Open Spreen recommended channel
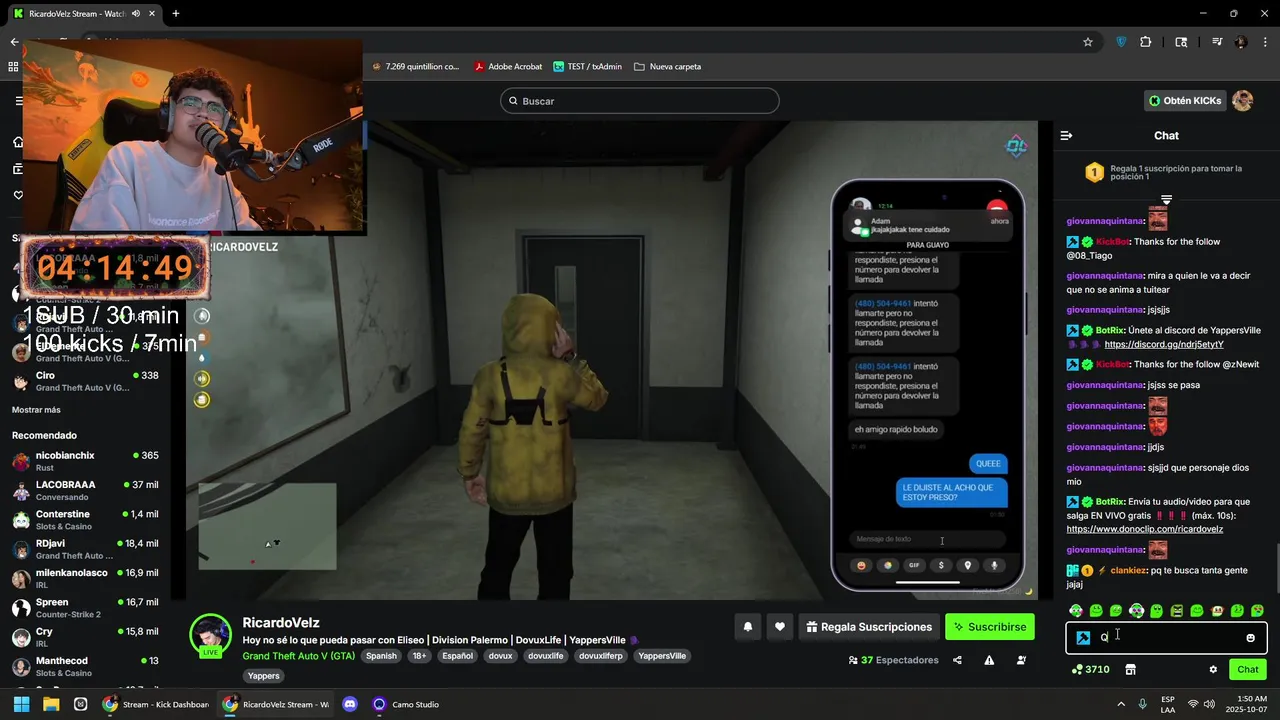The height and width of the screenshot is (720, 1280). tap(85, 608)
